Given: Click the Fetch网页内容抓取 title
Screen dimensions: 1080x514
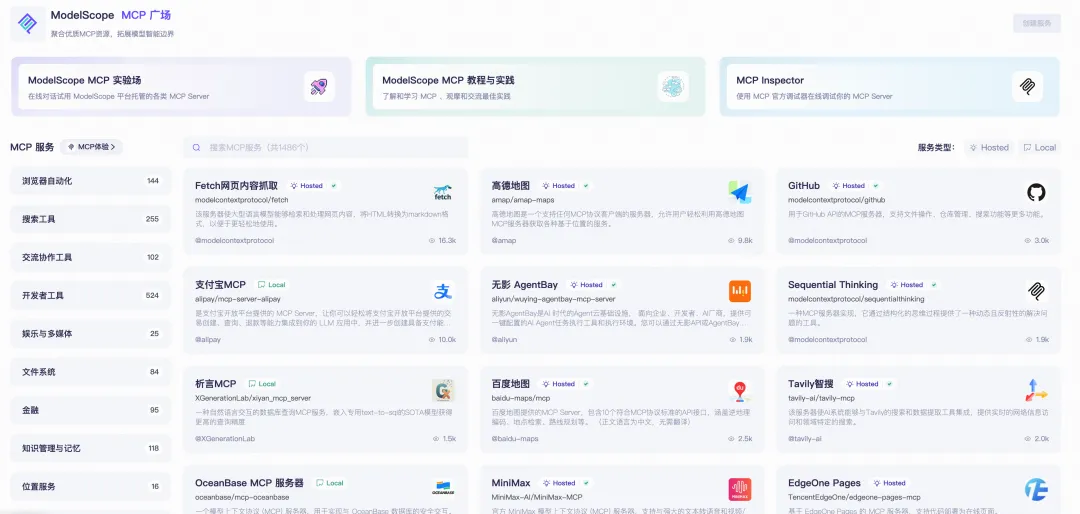Looking at the screenshot, I should (x=236, y=185).
